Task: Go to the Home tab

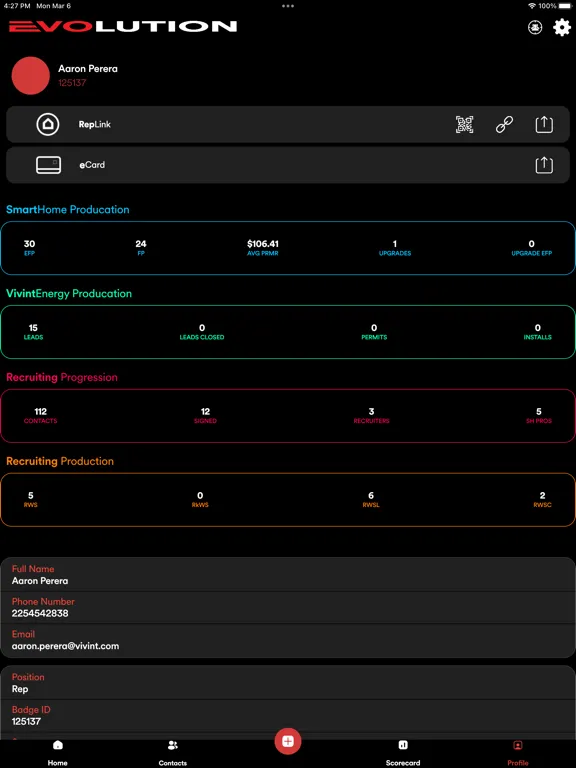Action: click(57, 753)
